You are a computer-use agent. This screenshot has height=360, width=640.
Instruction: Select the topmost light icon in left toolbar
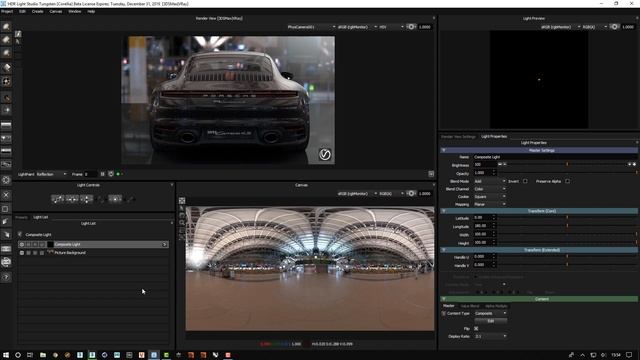point(6,27)
